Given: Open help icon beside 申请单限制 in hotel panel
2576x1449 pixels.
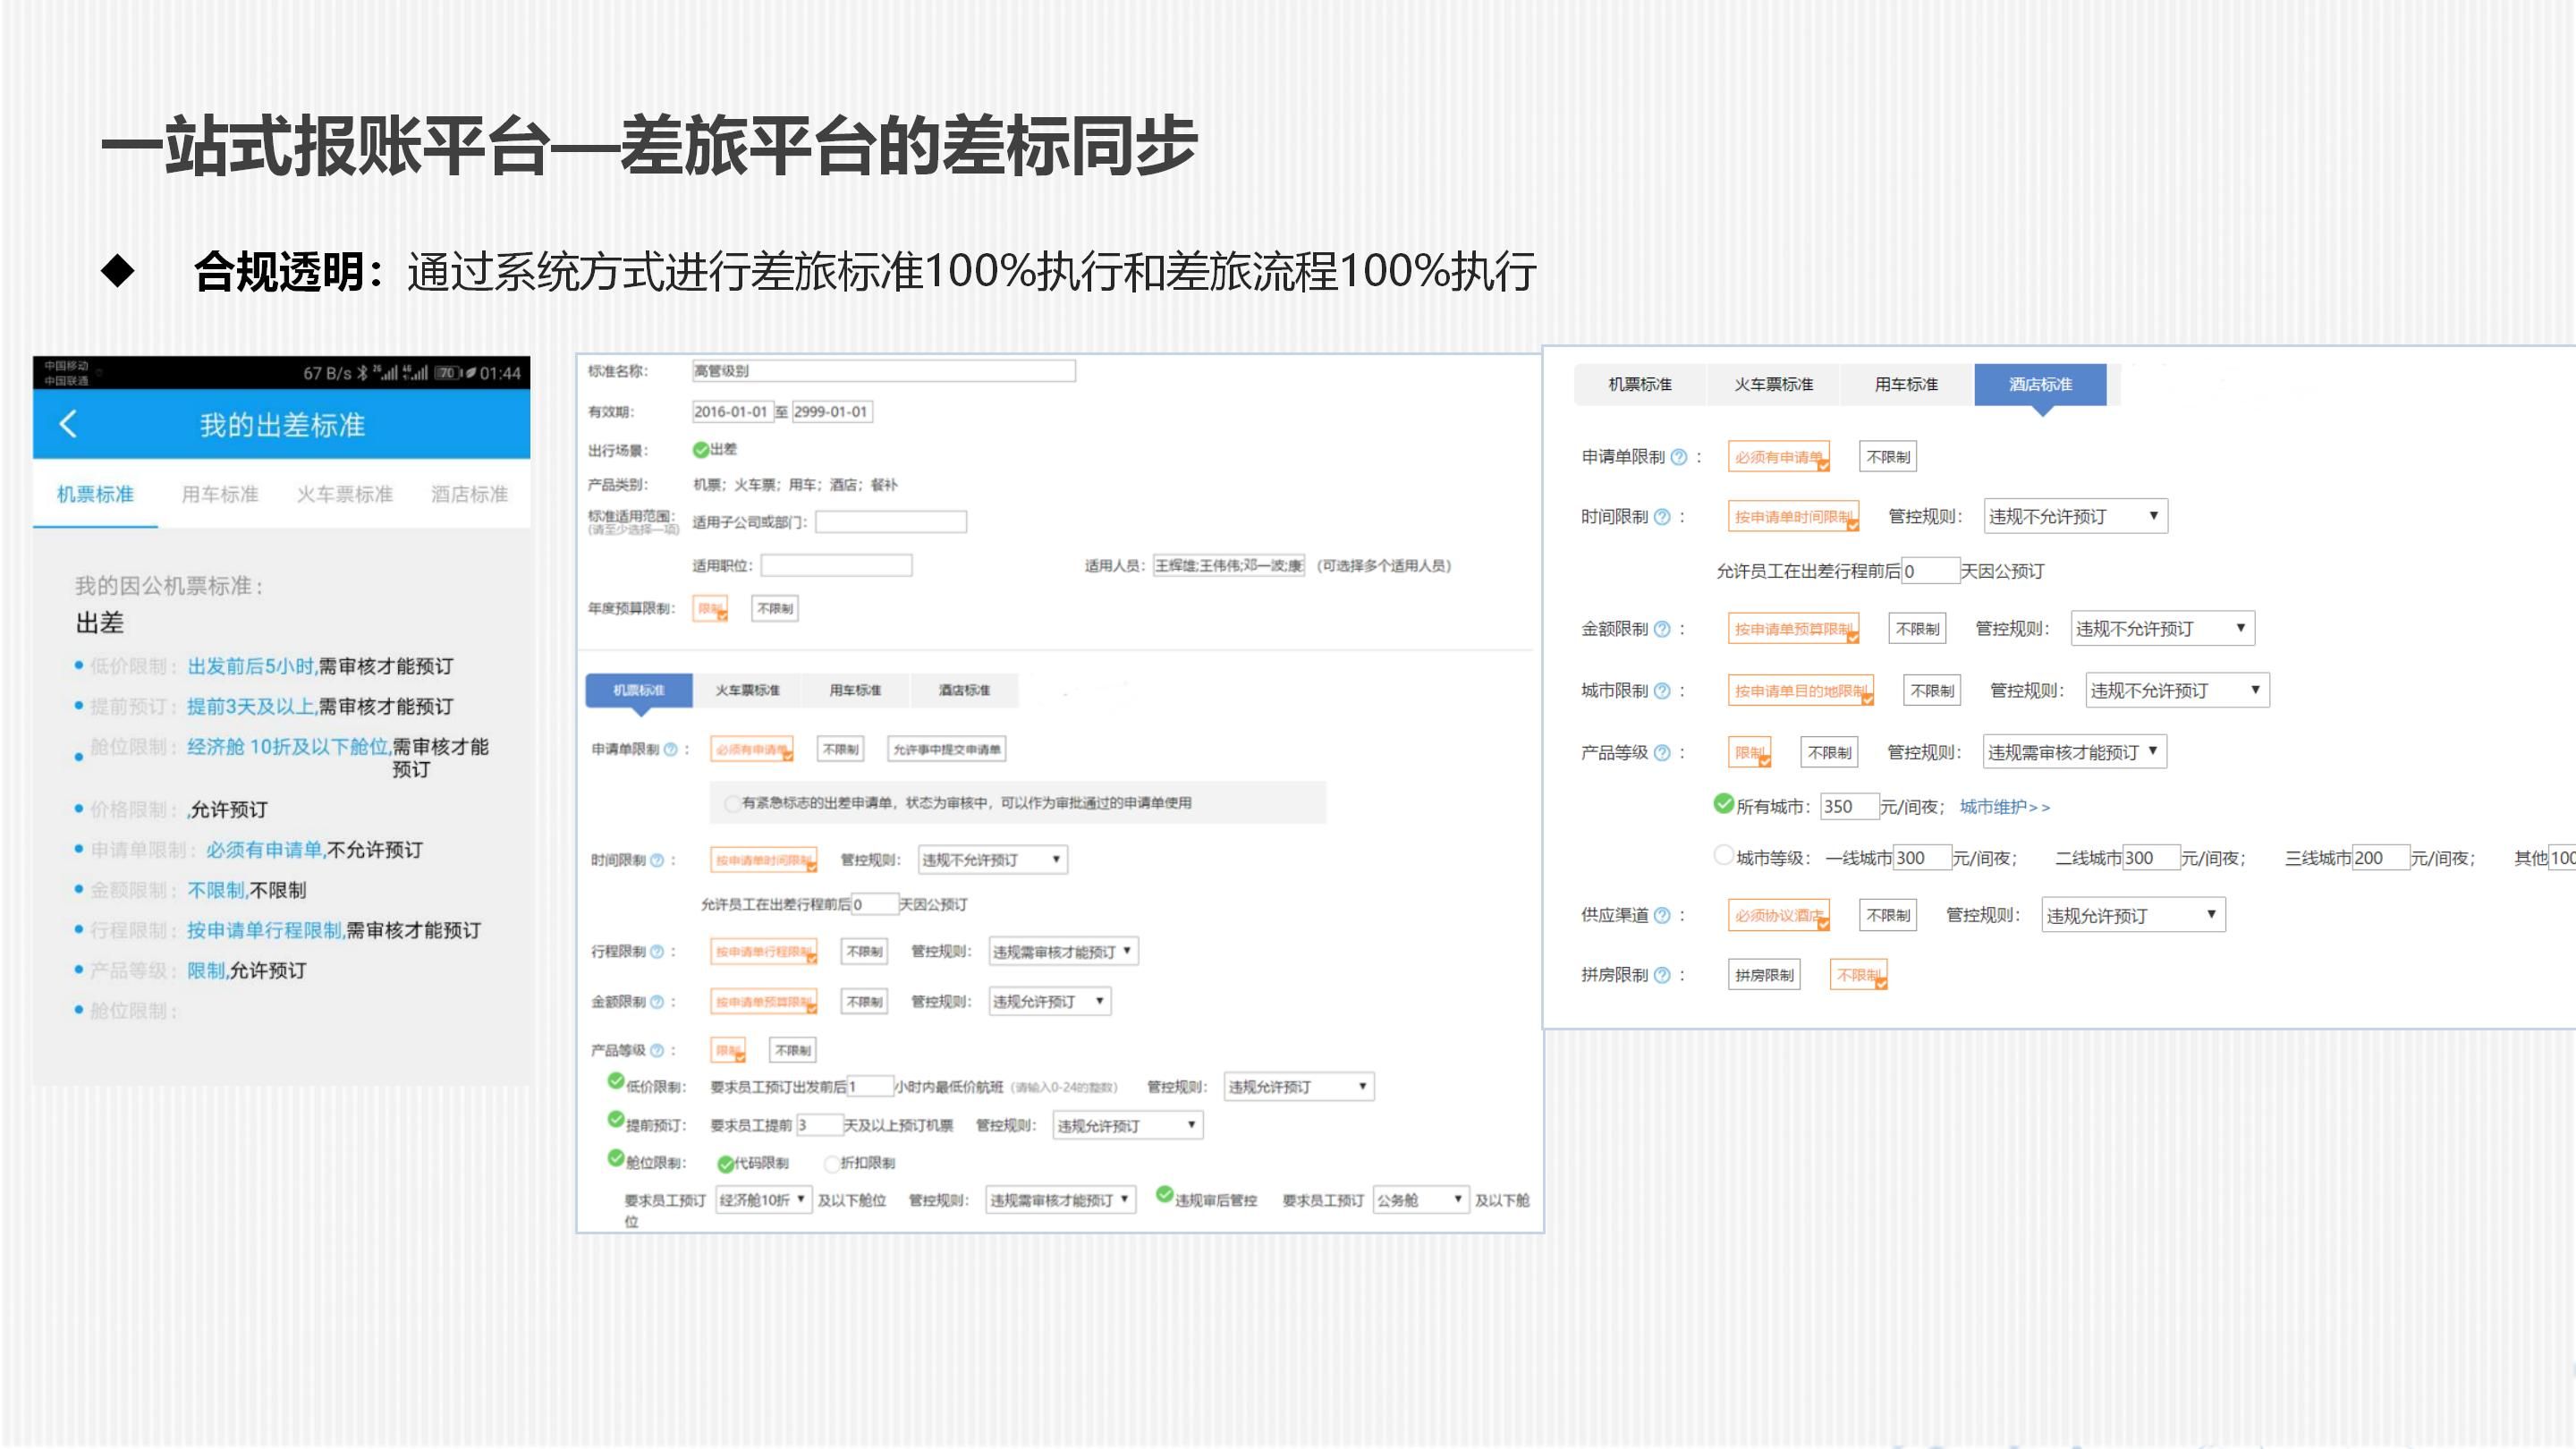Looking at the screenshot, I should pos(1679,457).
